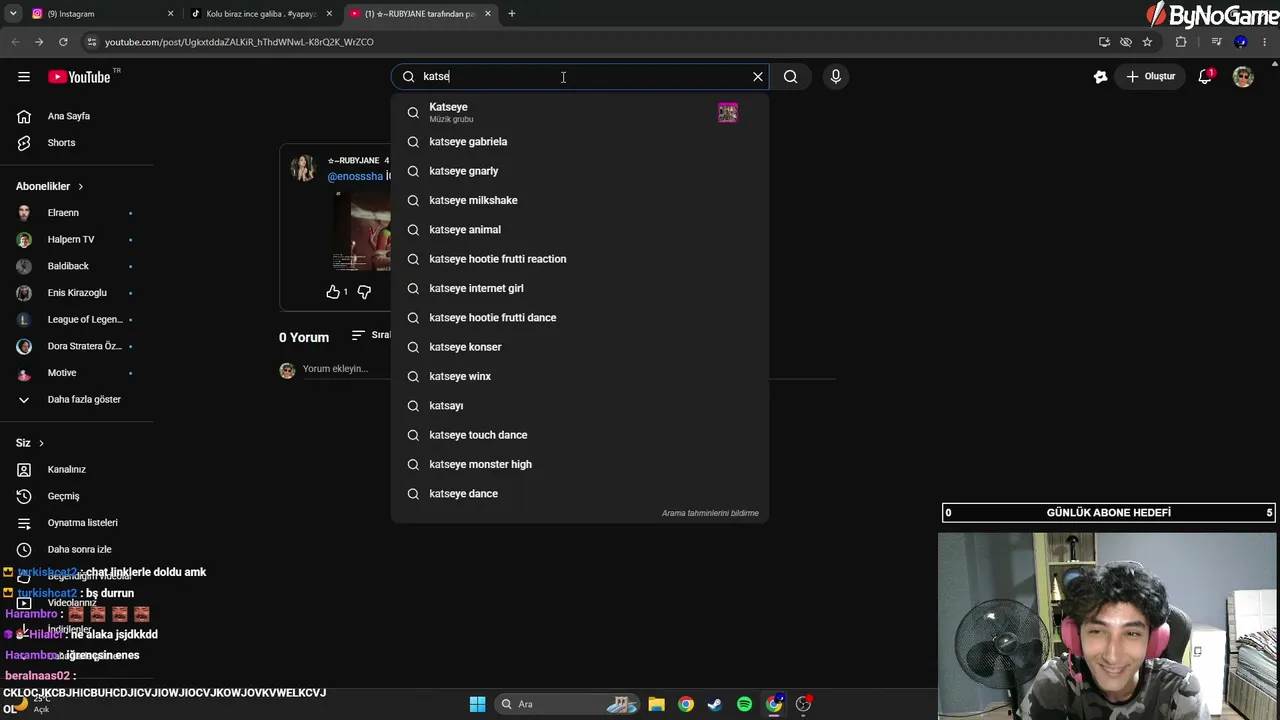
Task: Open the account avatar menu
Action: 1243,77
